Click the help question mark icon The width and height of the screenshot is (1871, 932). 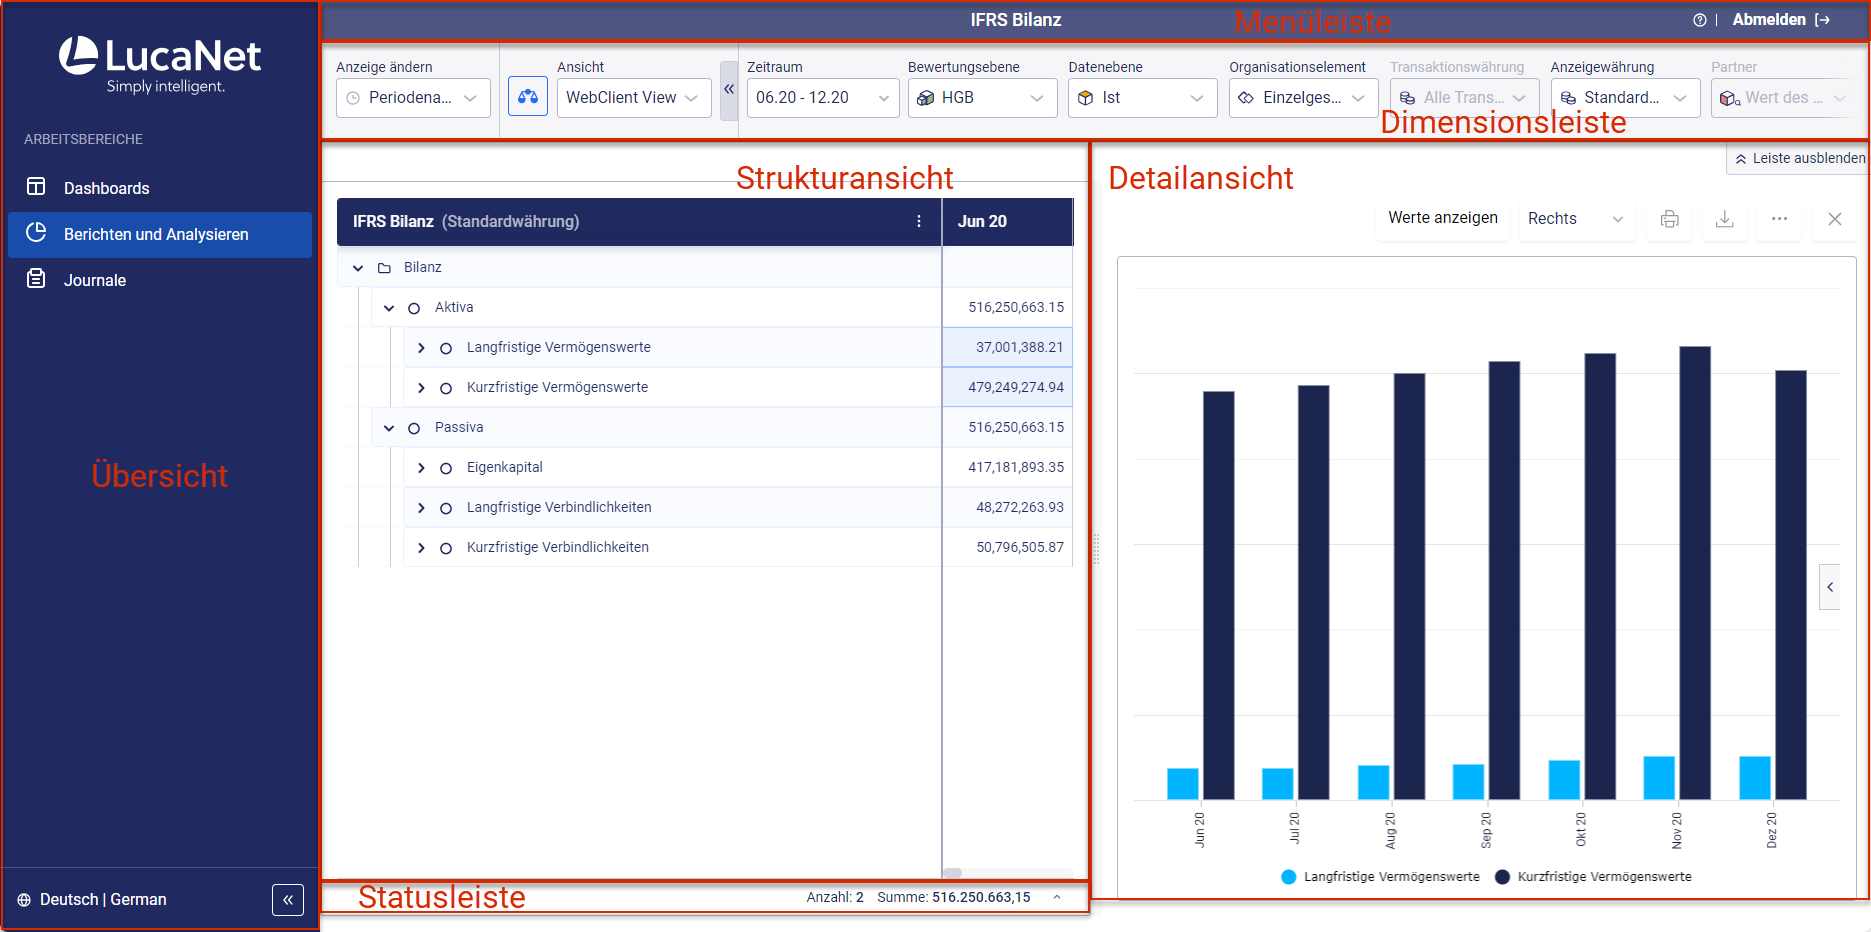[1698, 19]
